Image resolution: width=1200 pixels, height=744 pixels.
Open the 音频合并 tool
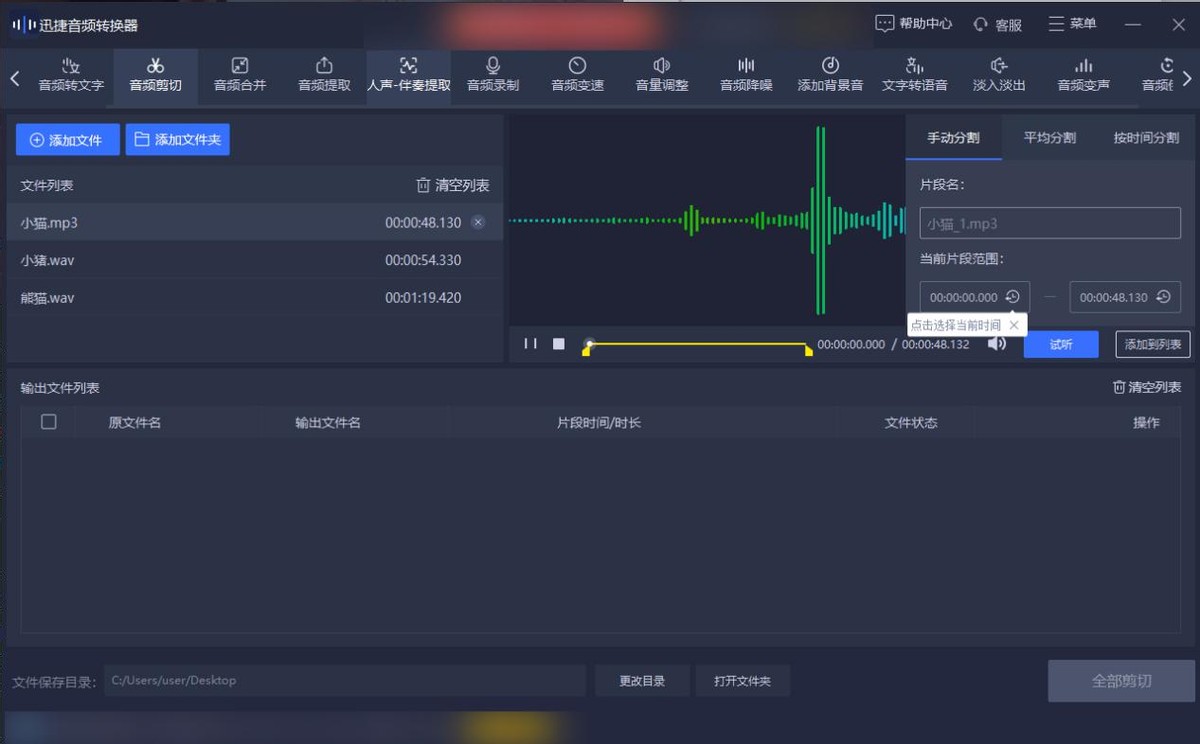[238, 77]
